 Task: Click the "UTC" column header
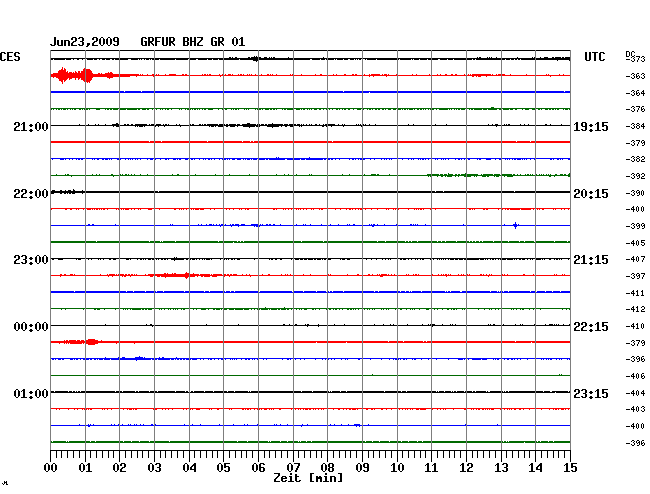[594, 57]
